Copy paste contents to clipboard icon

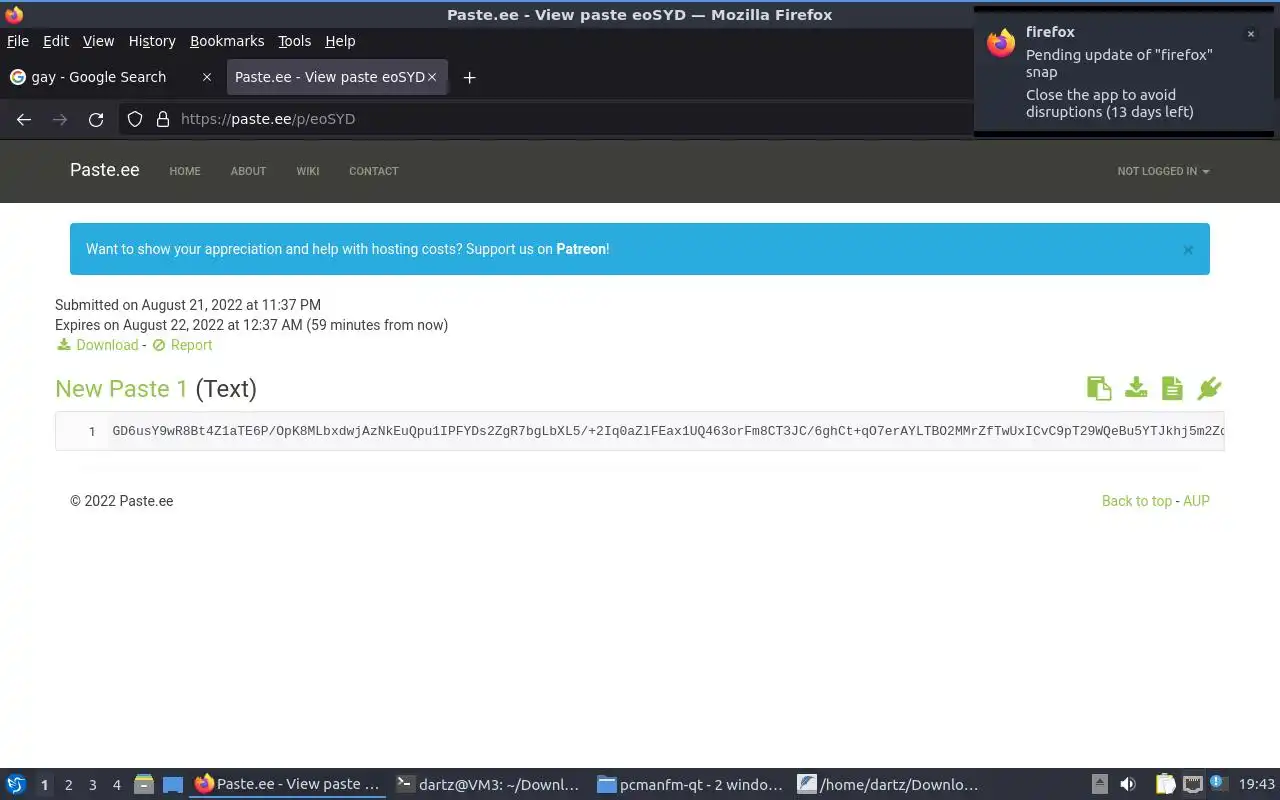[1099, 388]
